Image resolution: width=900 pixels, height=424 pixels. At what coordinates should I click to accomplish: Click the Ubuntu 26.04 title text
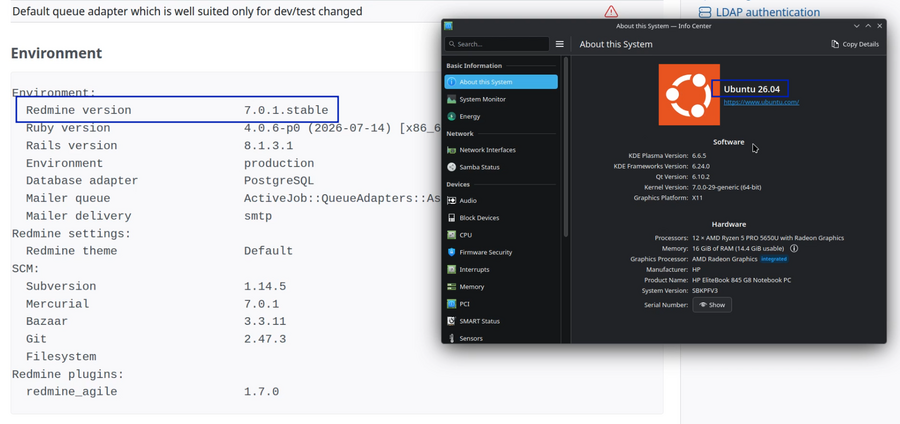coord(751,89)
